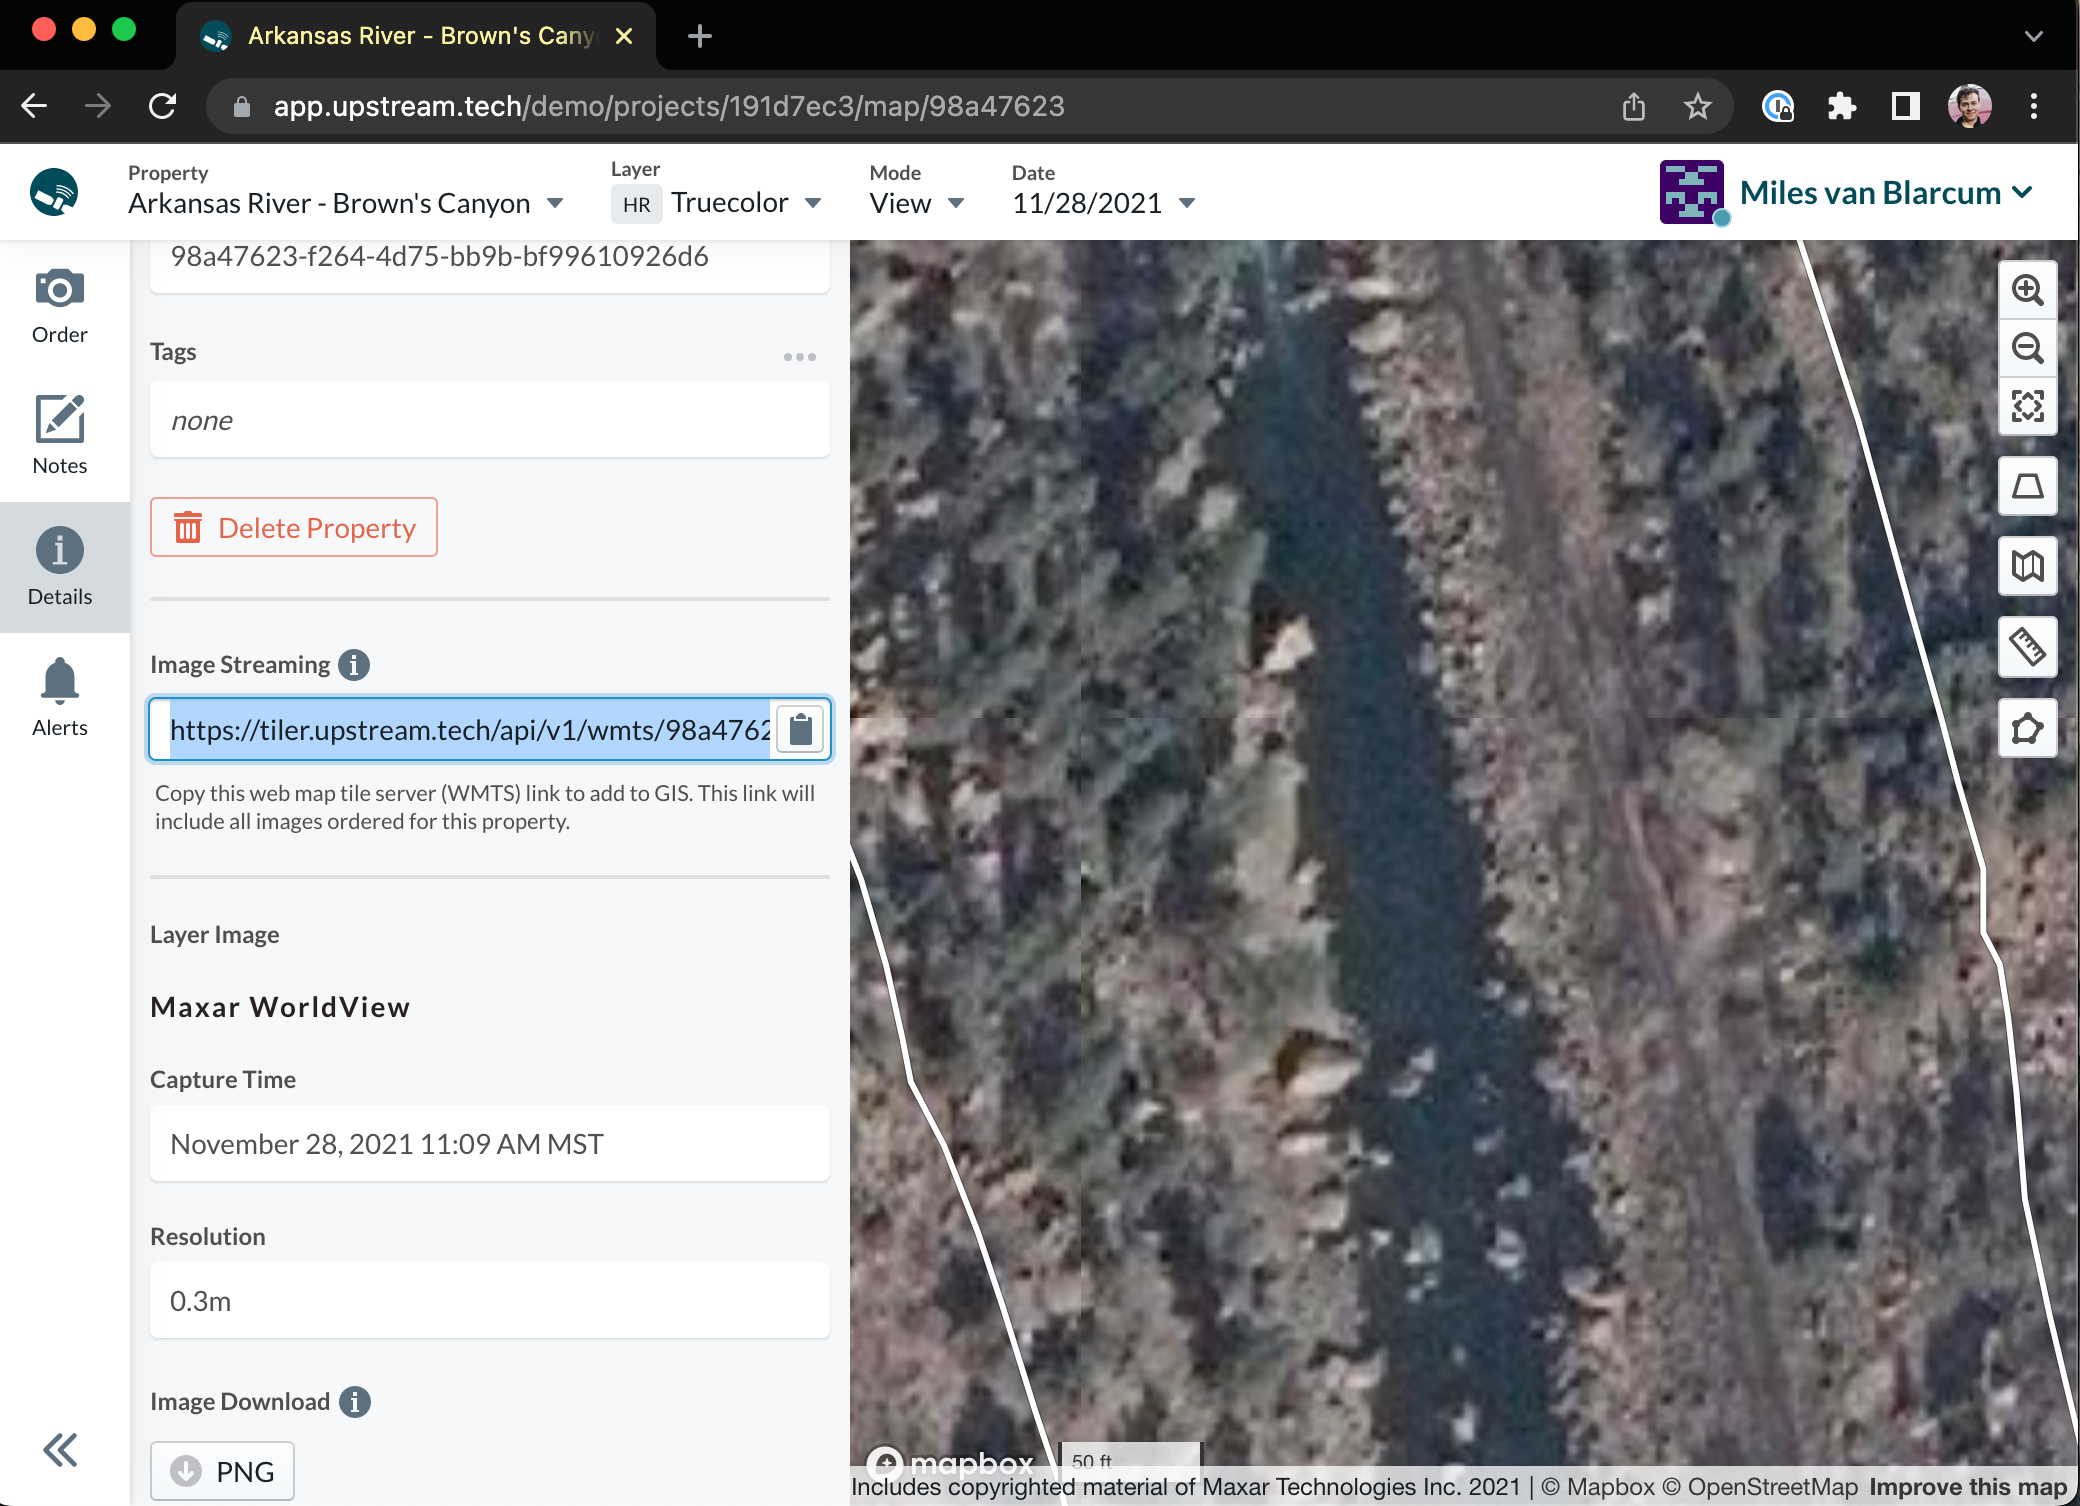Image resolution: width=2080 pixels, height=1506 pixels.
Task: Open a new browser tab
Action: [x=700, y=36]
